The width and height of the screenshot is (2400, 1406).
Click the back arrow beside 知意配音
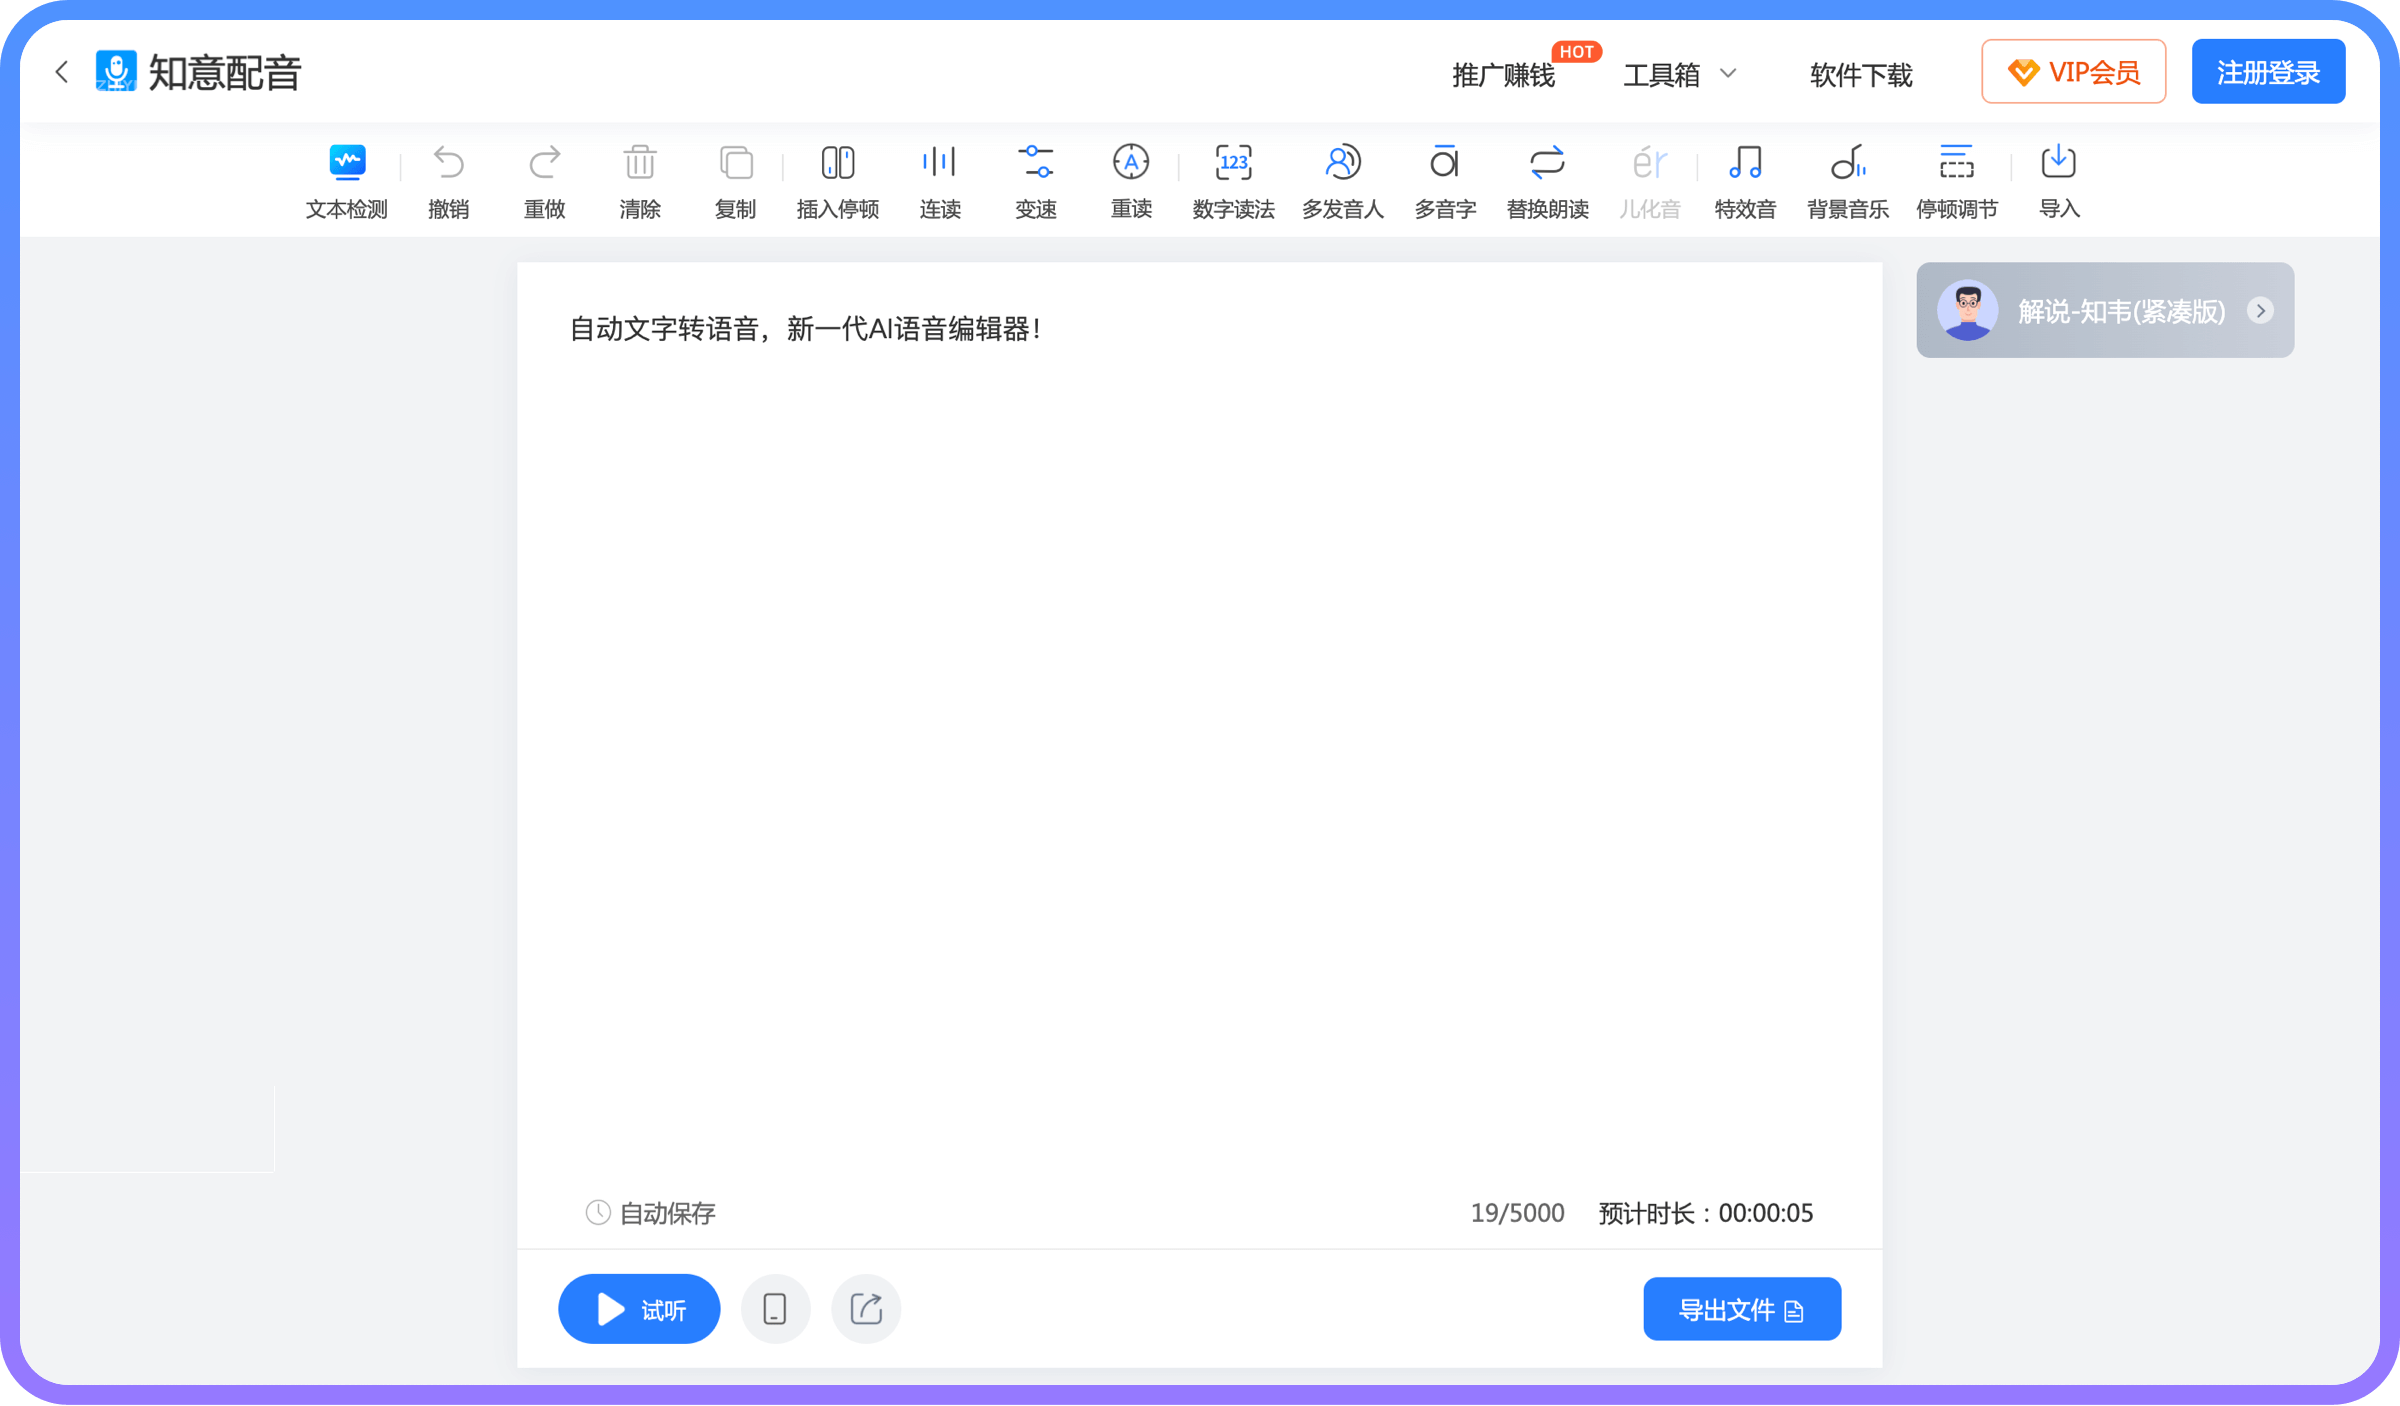62,71
